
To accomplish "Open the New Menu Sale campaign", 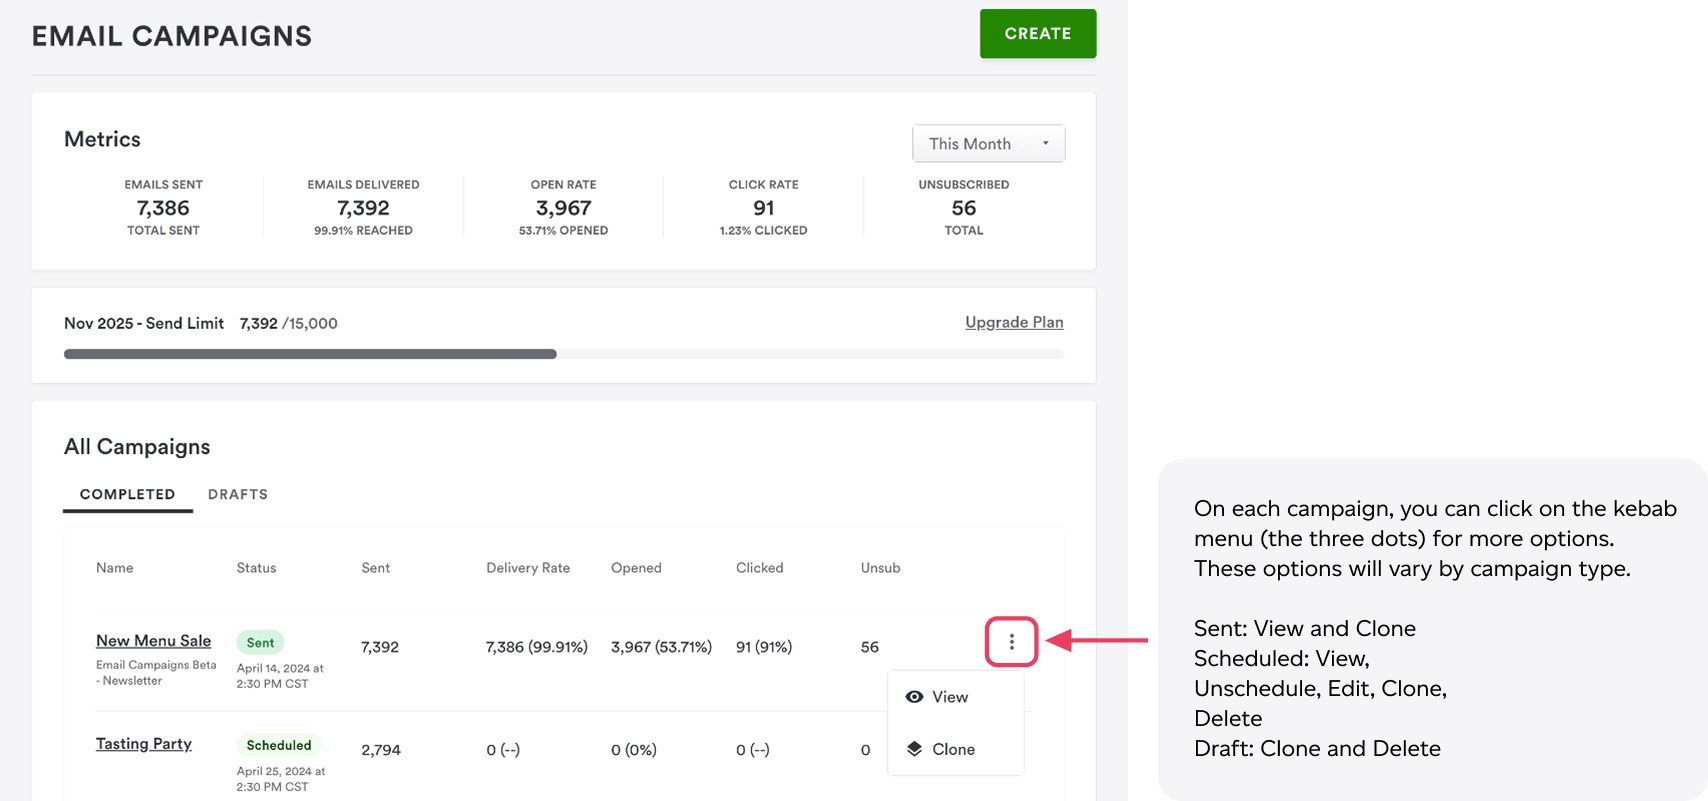I will point(154,641).
